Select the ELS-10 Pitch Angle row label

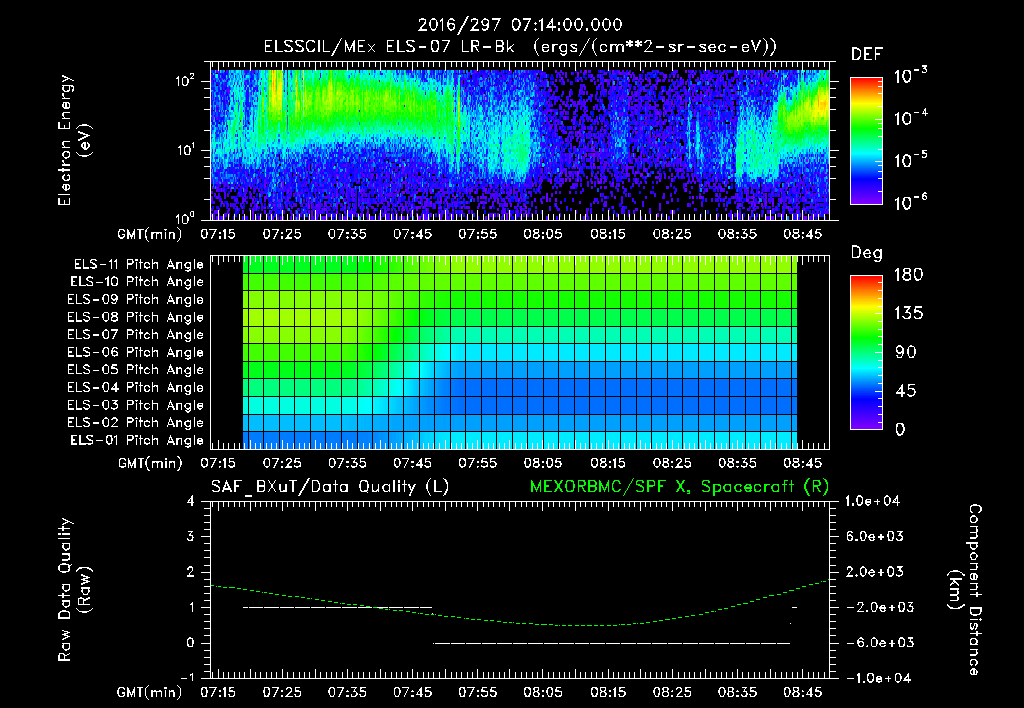137,282
